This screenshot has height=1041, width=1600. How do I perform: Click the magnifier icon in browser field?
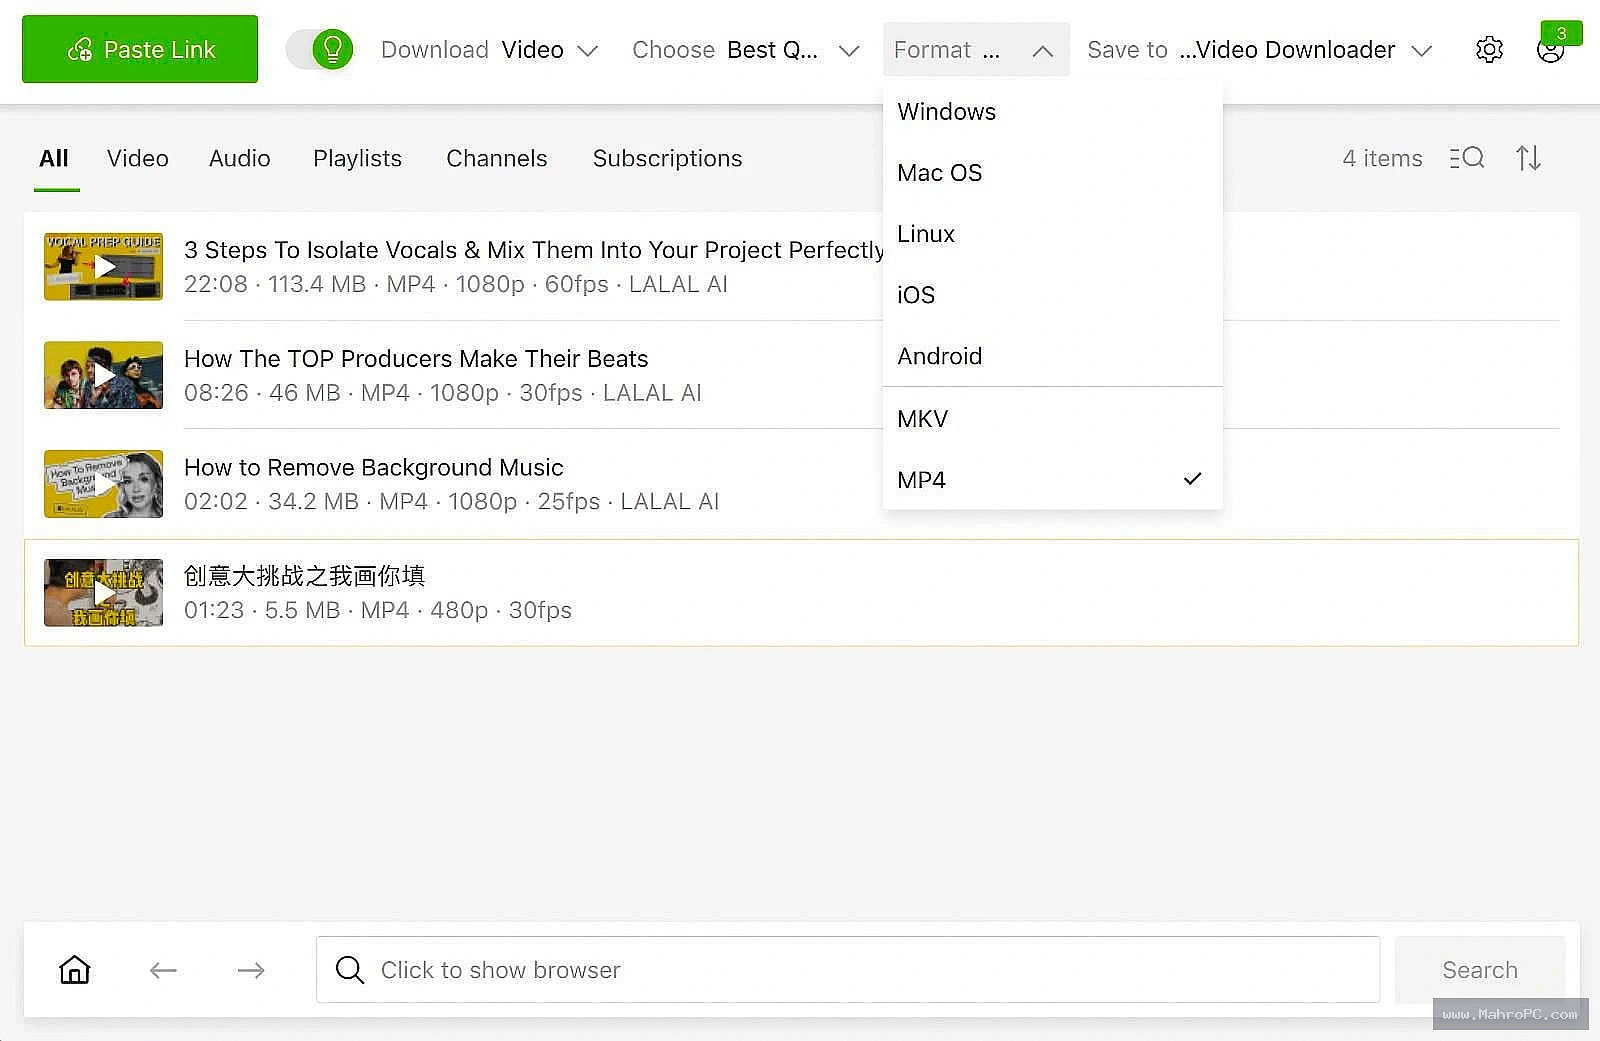(349, 970)
